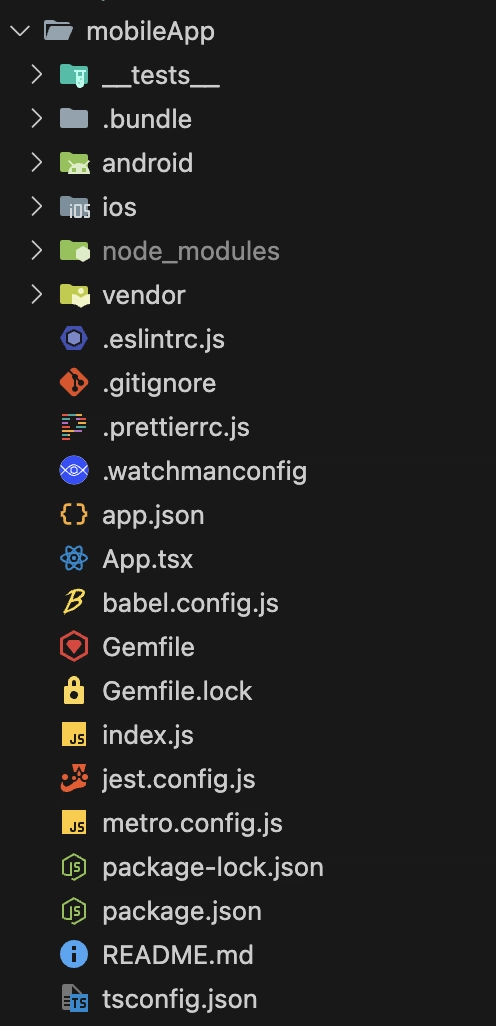Click the lock icon beside Gemfile.lock
Viewport: 496px width, 1026px height.
pos(74,691)
